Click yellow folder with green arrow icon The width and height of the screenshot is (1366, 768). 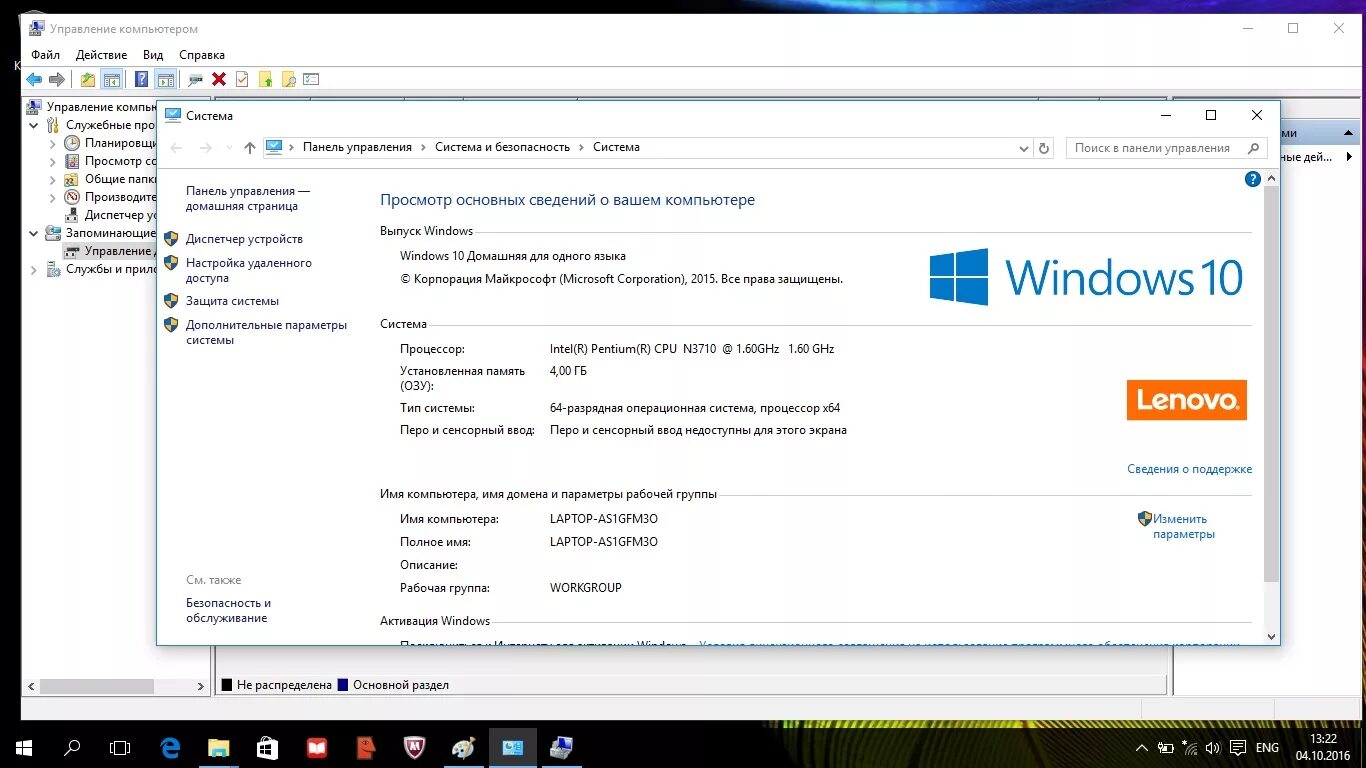266,80
